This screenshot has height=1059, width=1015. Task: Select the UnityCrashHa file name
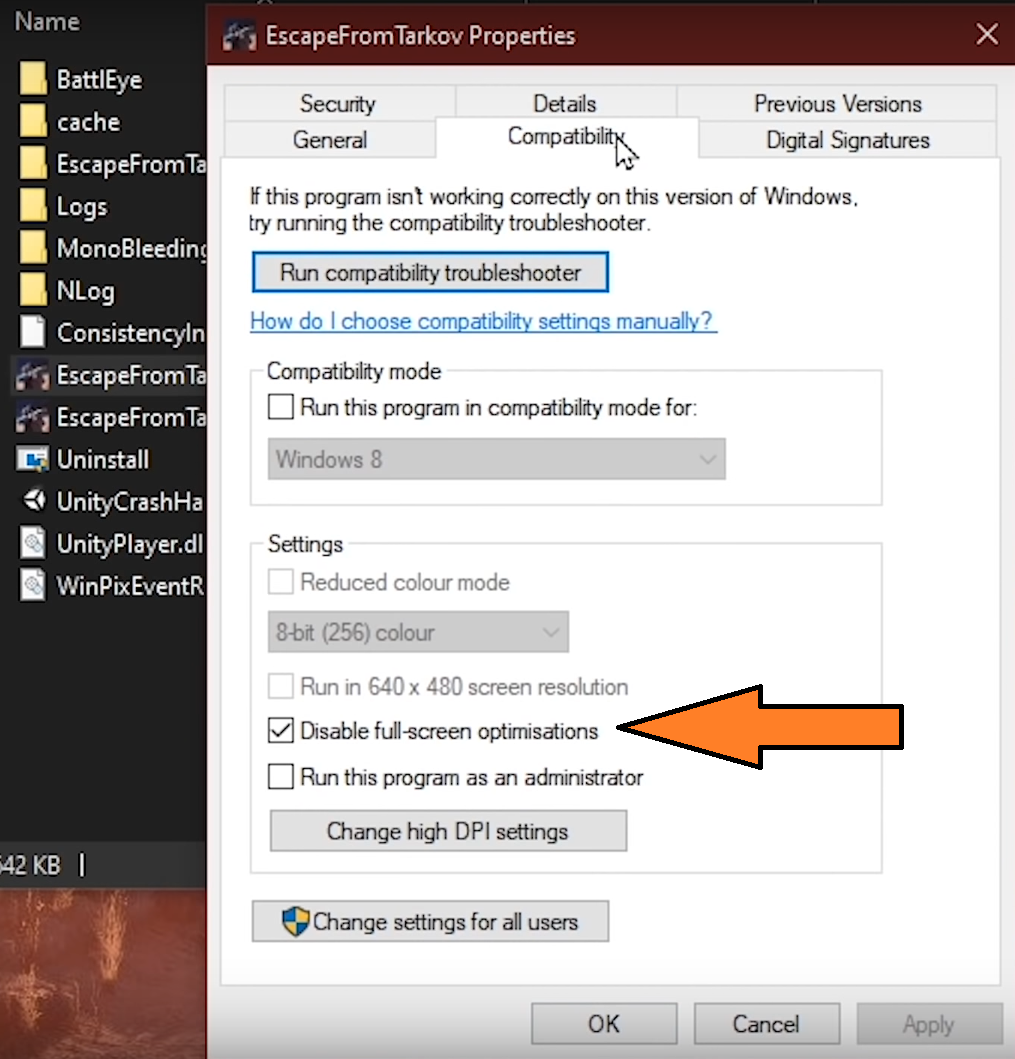pos(130,502)
